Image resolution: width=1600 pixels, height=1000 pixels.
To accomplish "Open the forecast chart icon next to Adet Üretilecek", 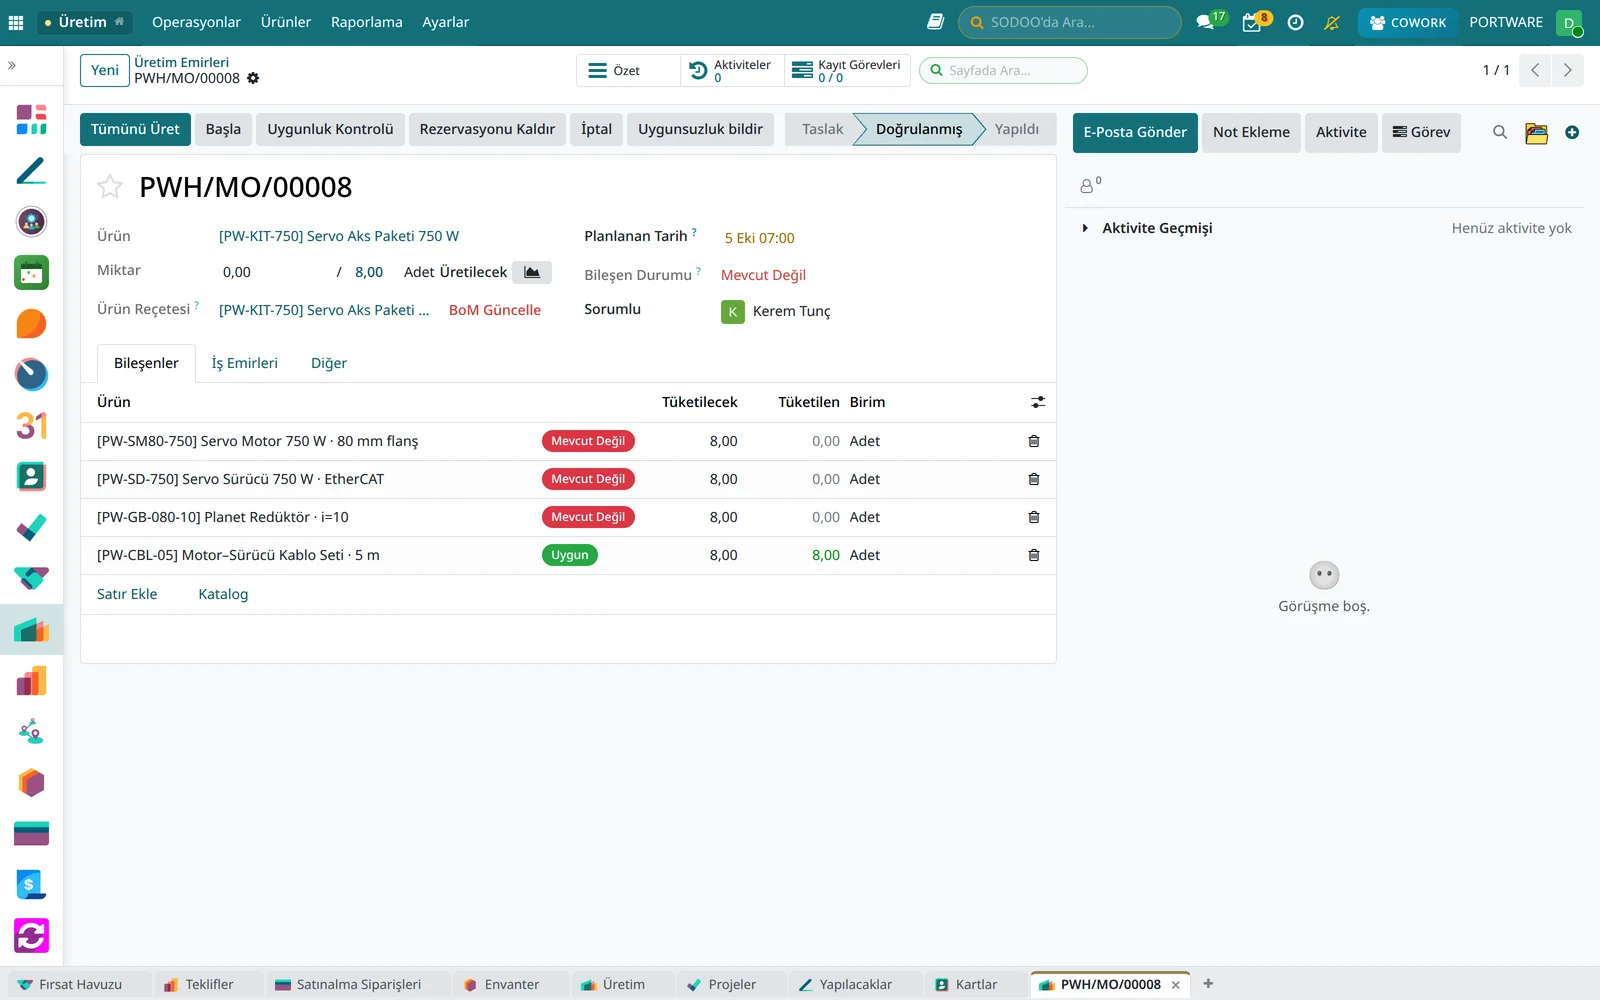I will [532, 272].
